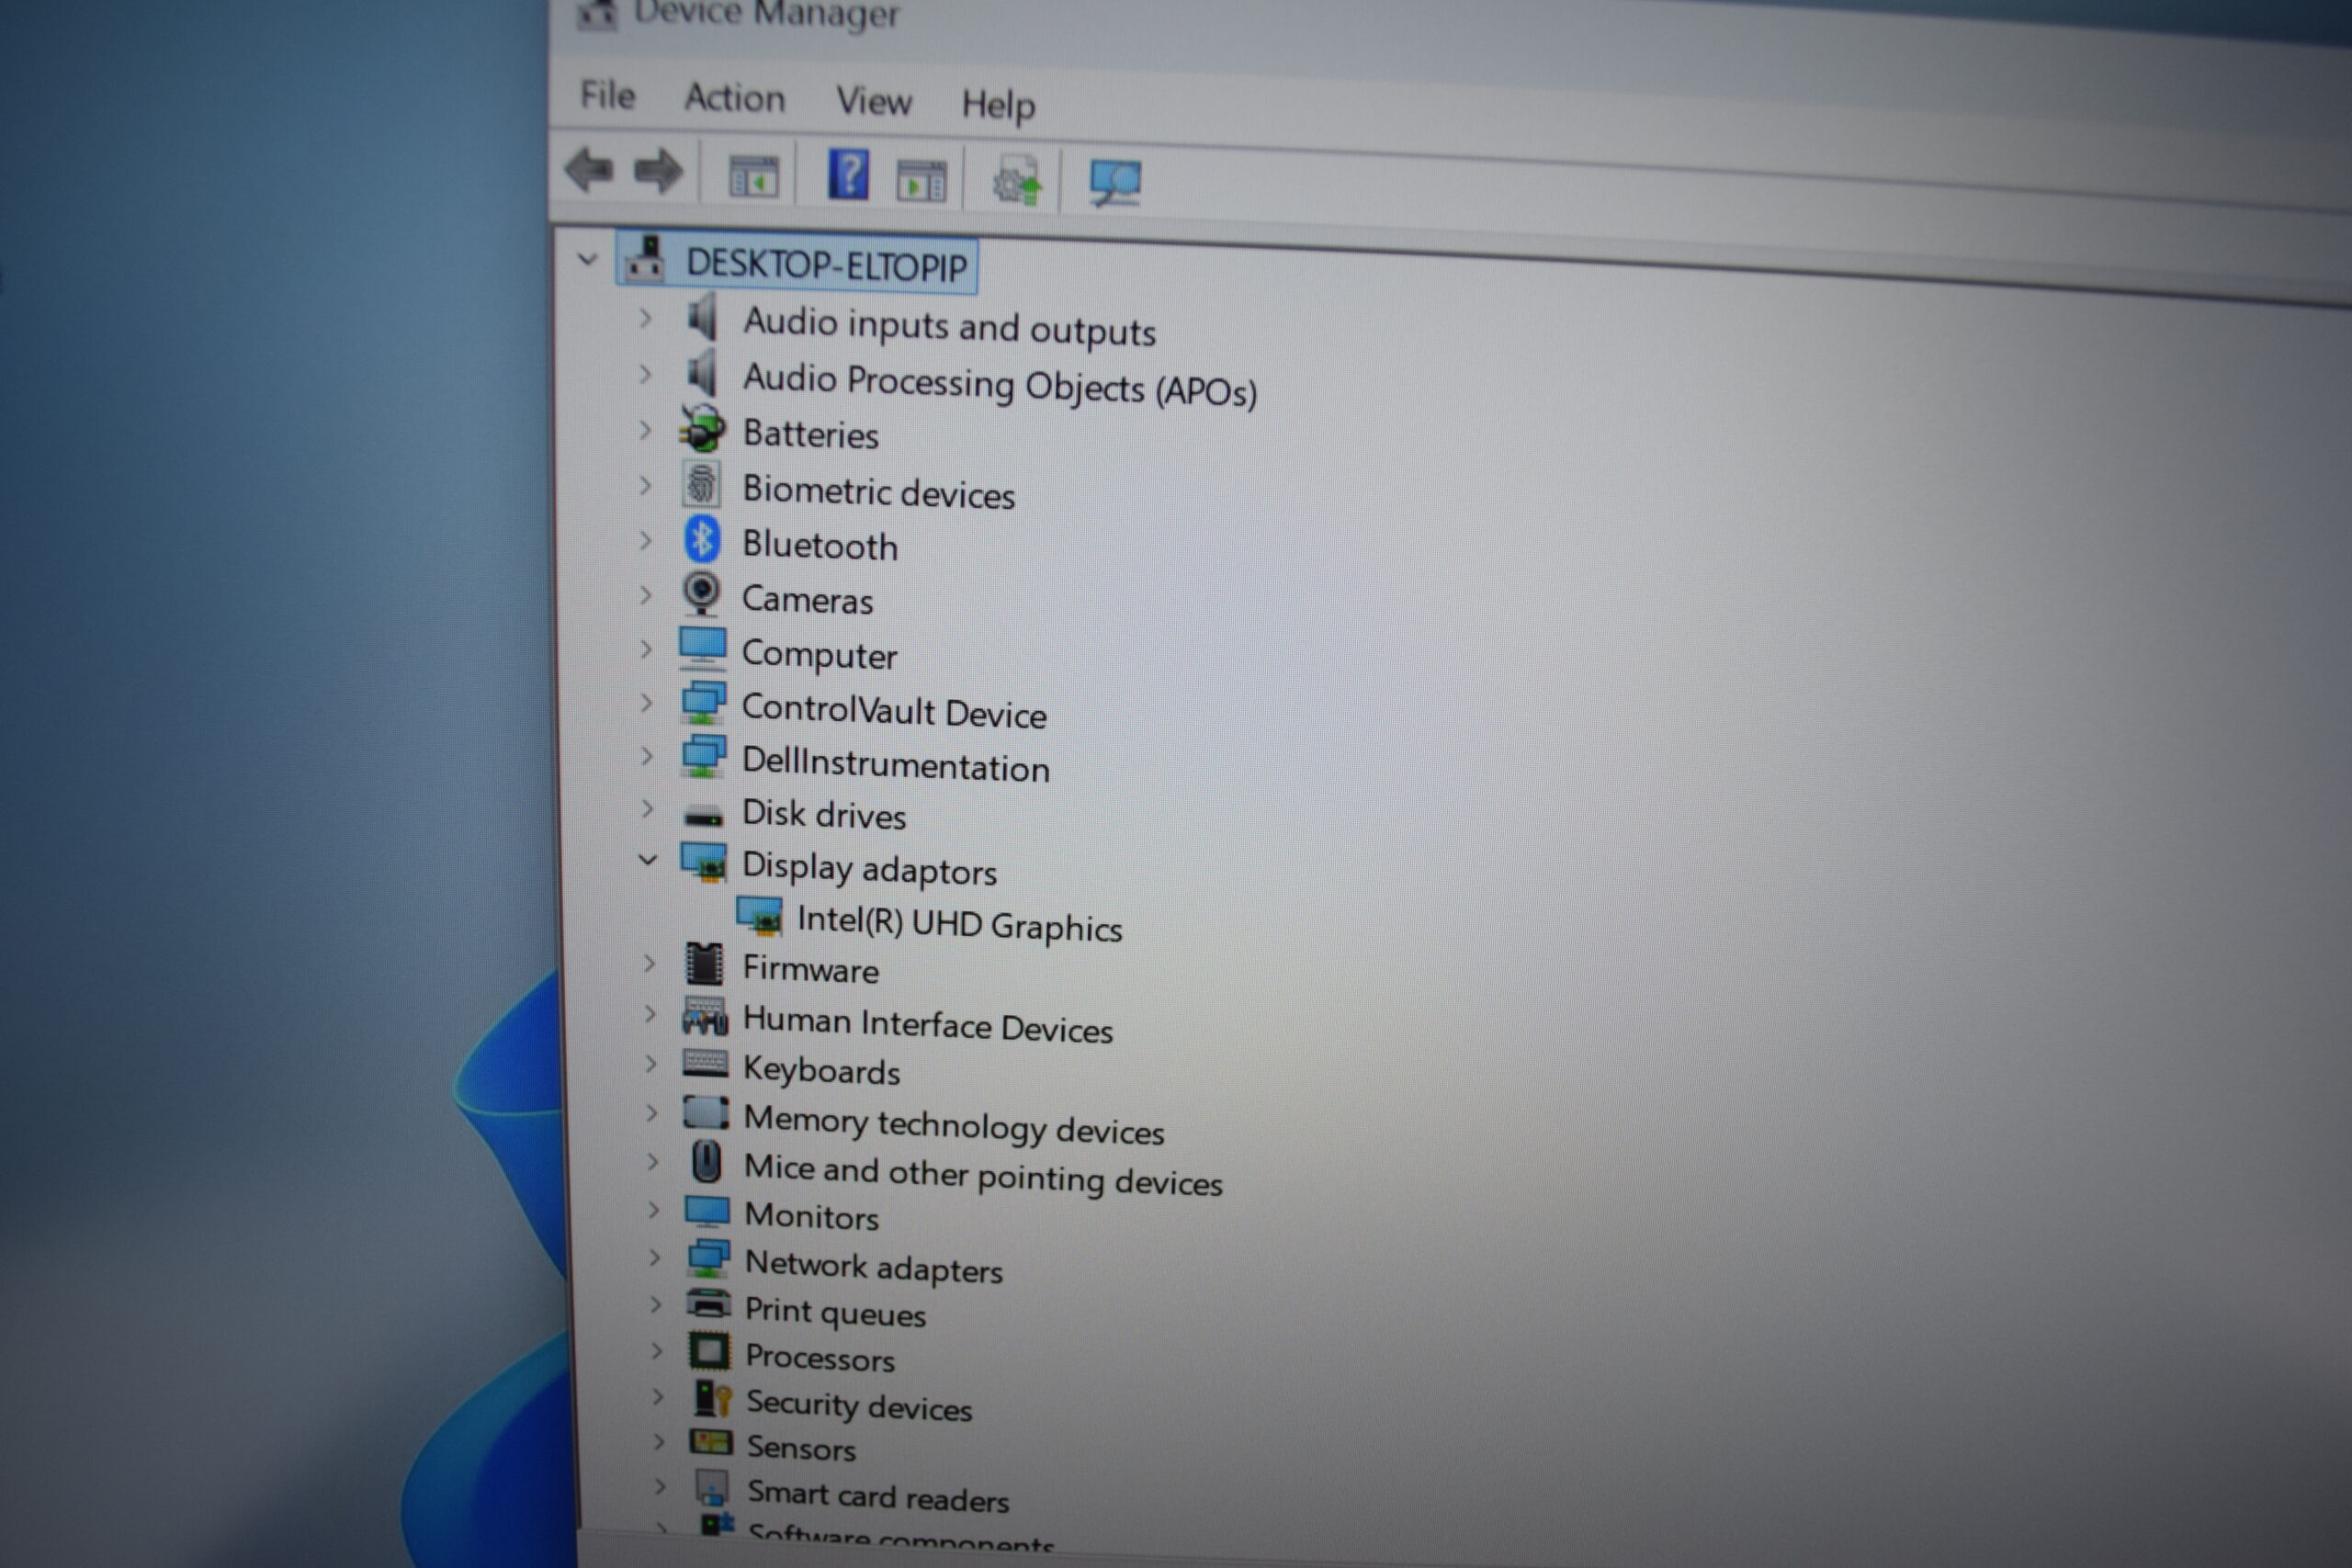Collapse the Display adaptors chevron
Viewport: 2352px width, 1568px height.
(648, 860)
